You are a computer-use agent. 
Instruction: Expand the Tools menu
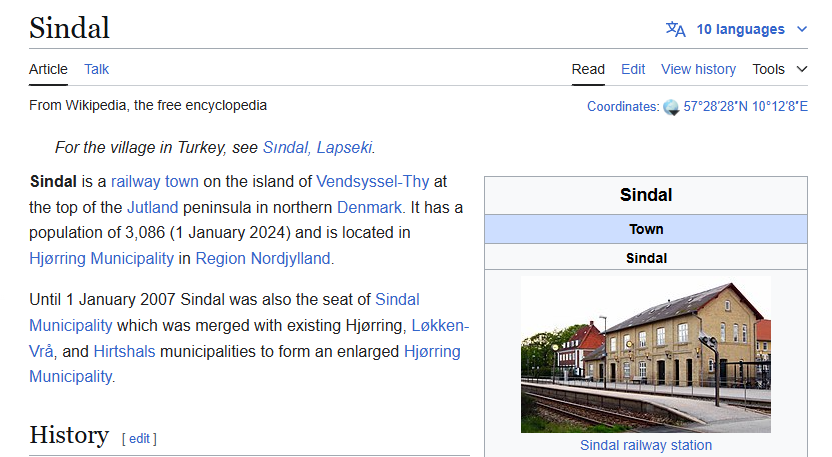coord(779,69)
